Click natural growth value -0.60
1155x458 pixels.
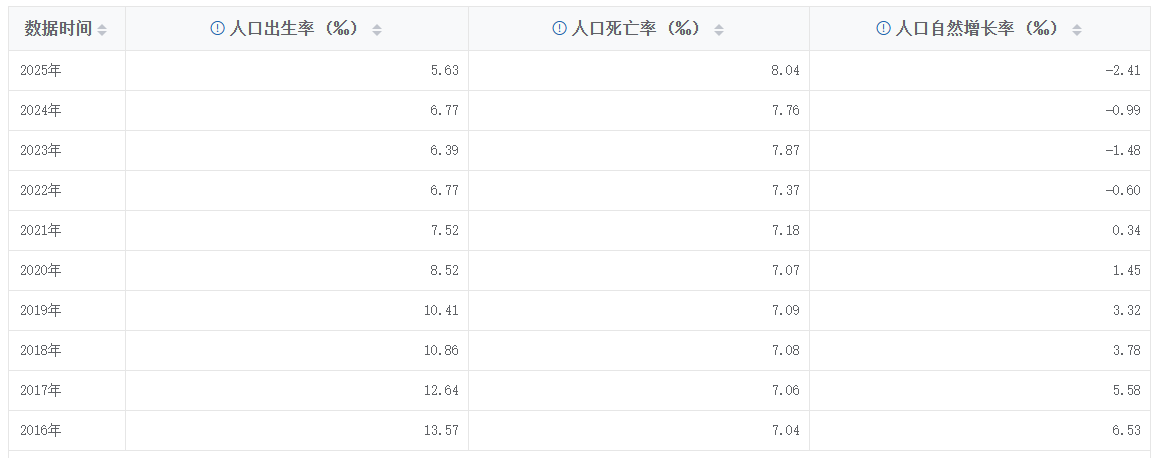click(x=1123, y=190)
